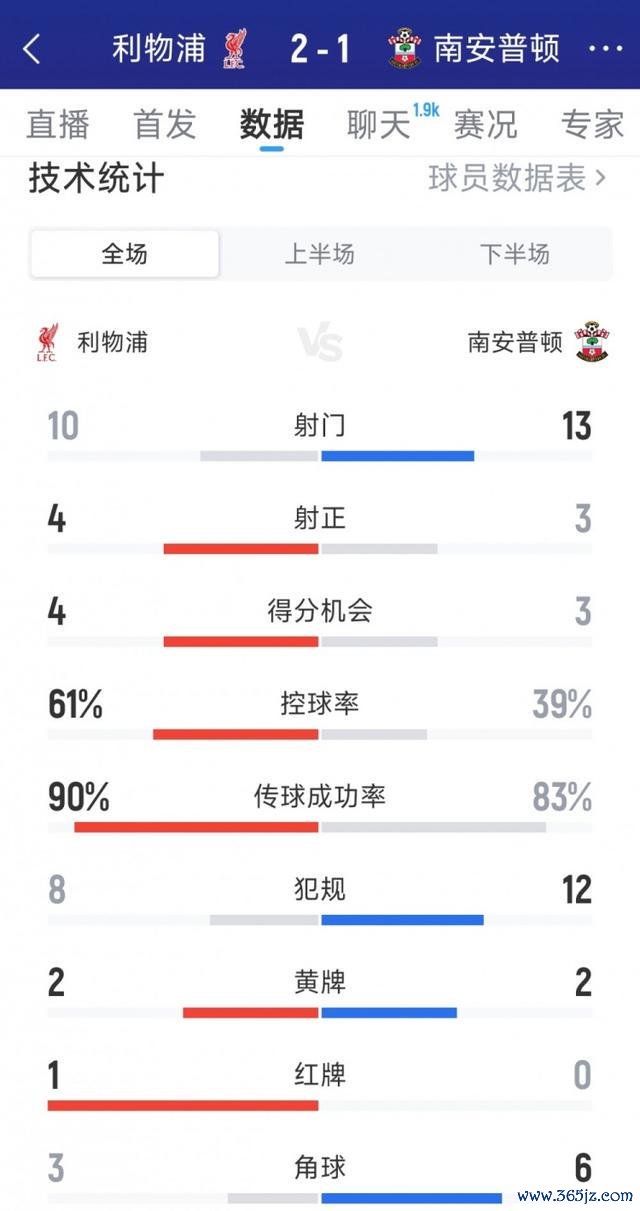640x1211 pixels.
Task: Tap Liverpool crest in the score header
Action: (235, 48)
